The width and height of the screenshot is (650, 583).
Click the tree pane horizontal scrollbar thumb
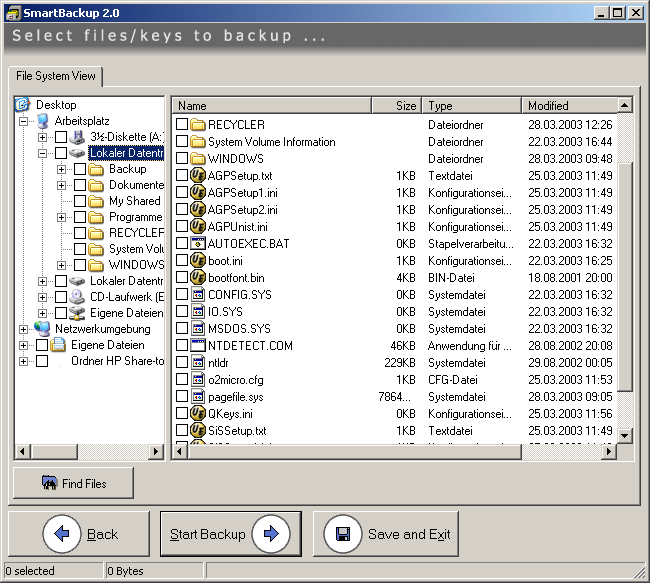(x=54, y=451)
